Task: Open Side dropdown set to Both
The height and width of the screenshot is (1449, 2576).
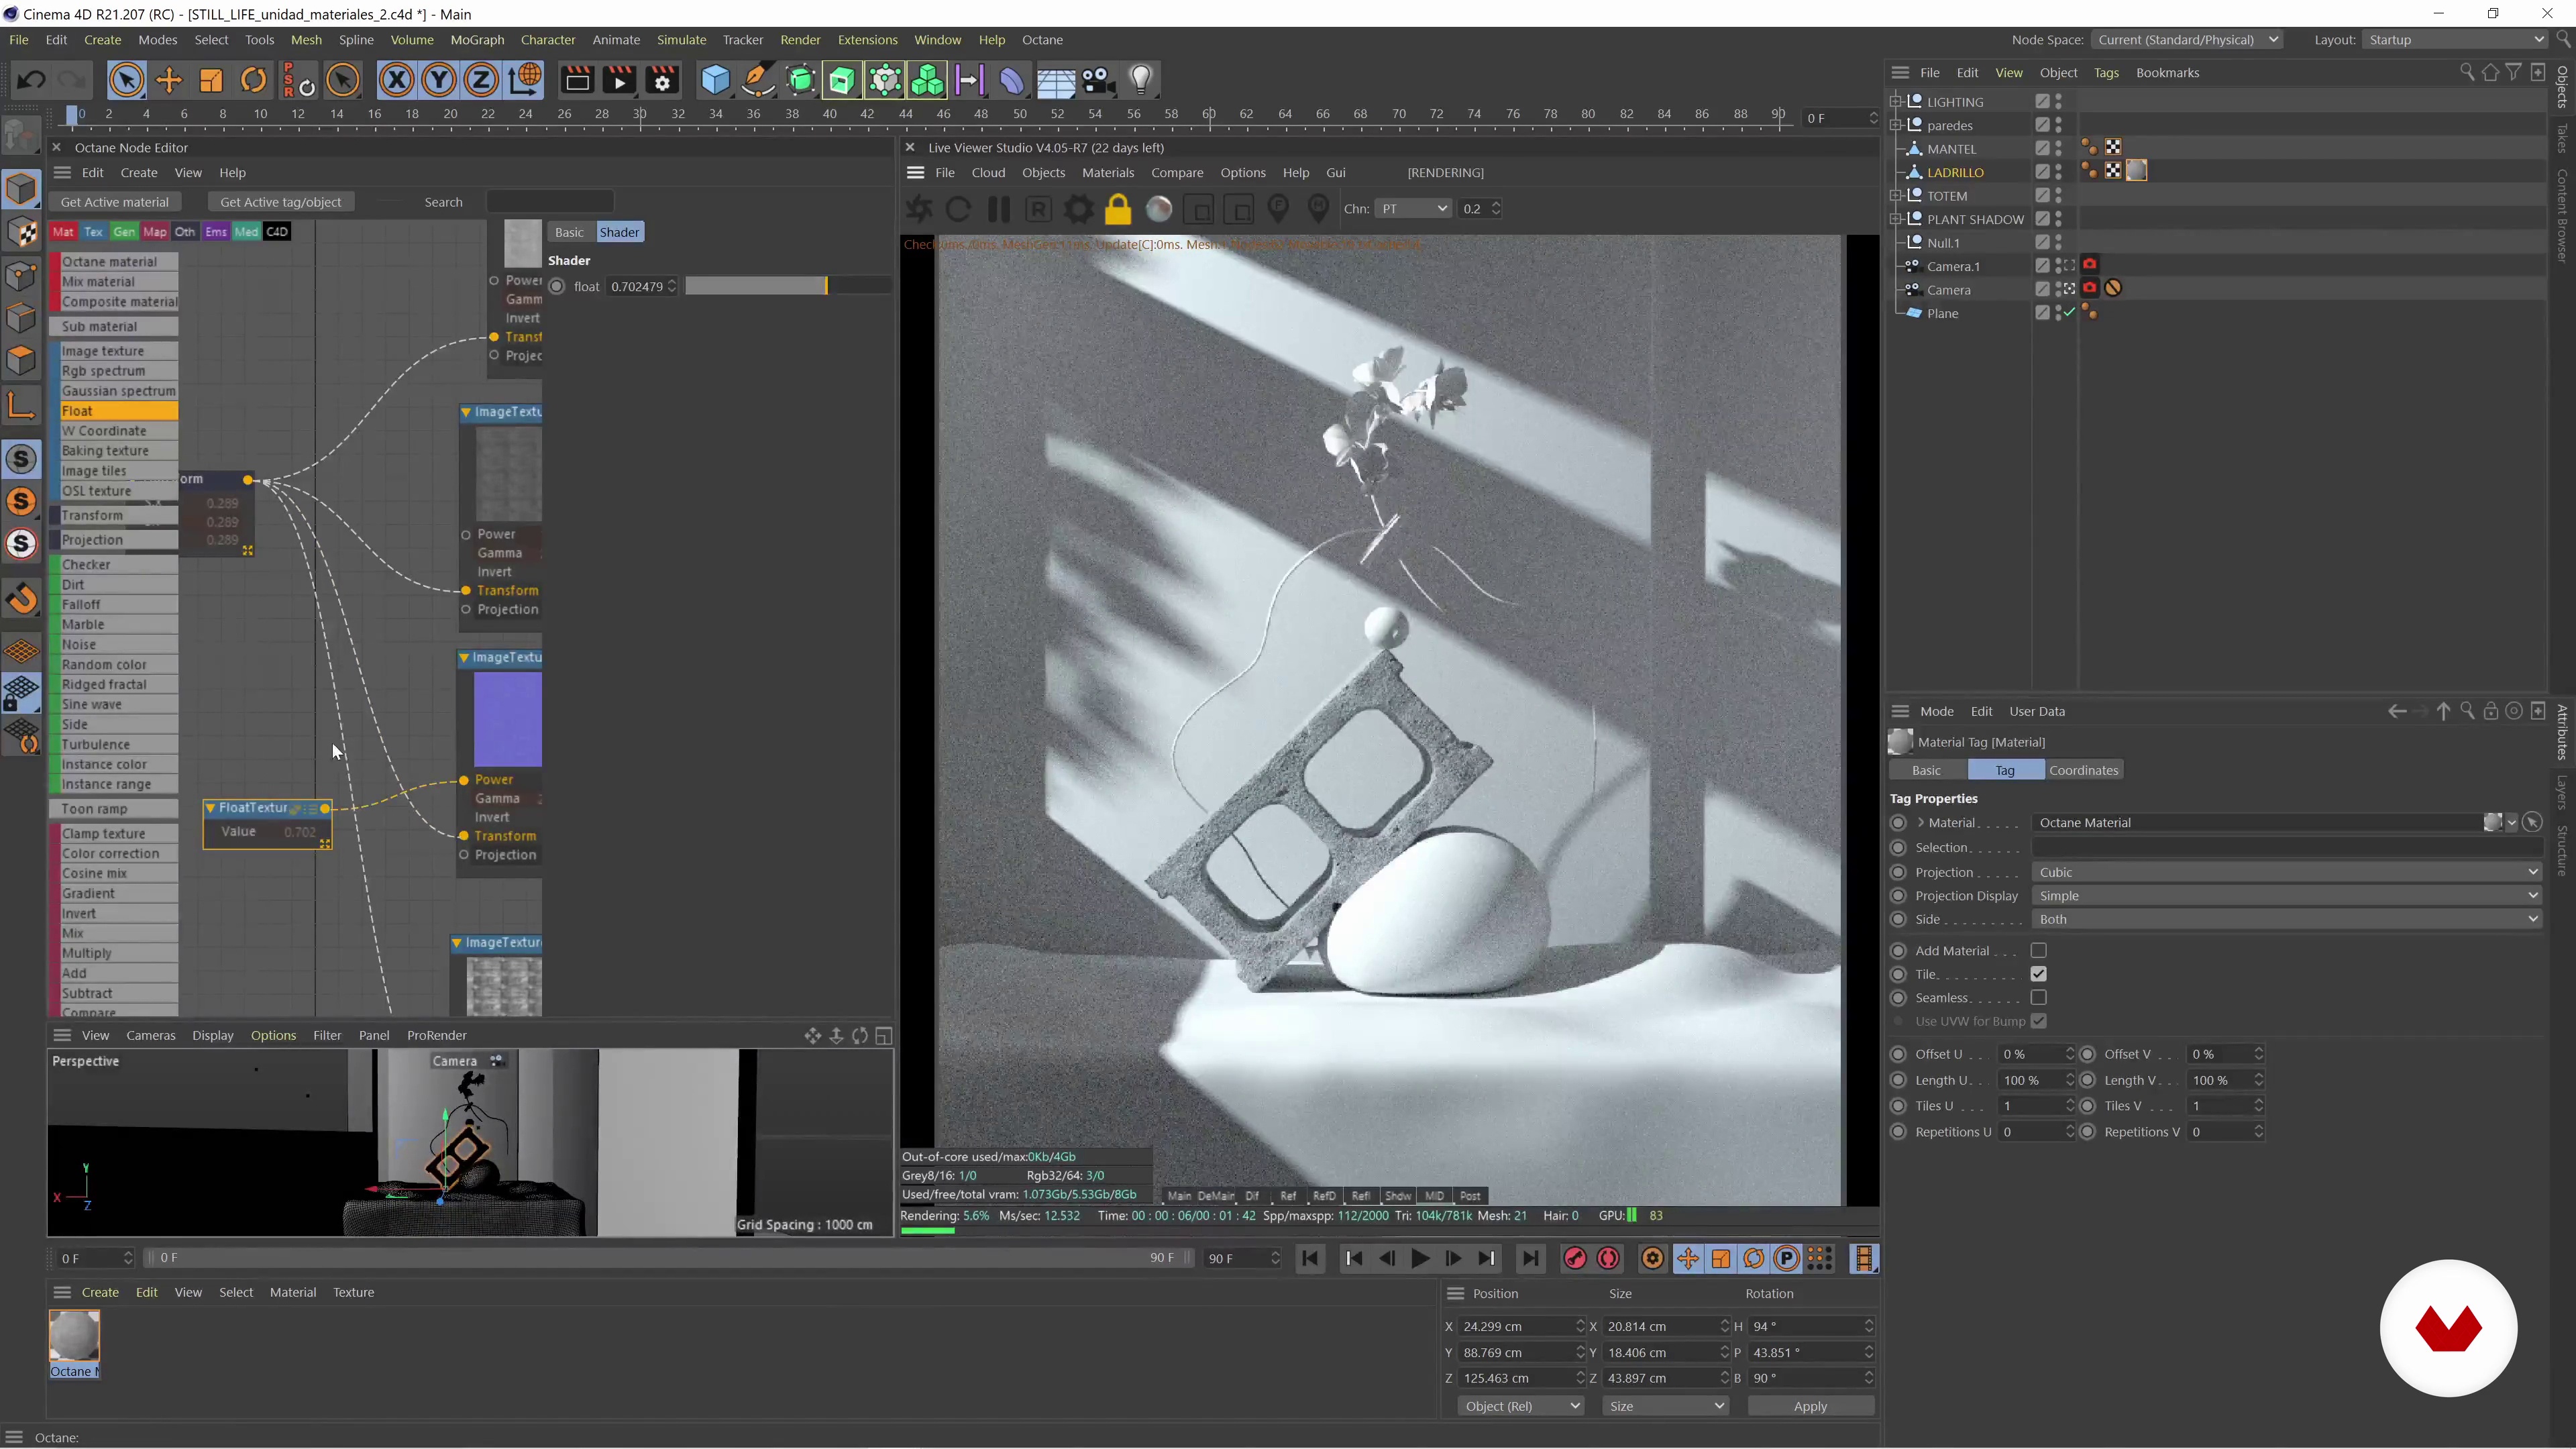Action: tap(2286, 920)
